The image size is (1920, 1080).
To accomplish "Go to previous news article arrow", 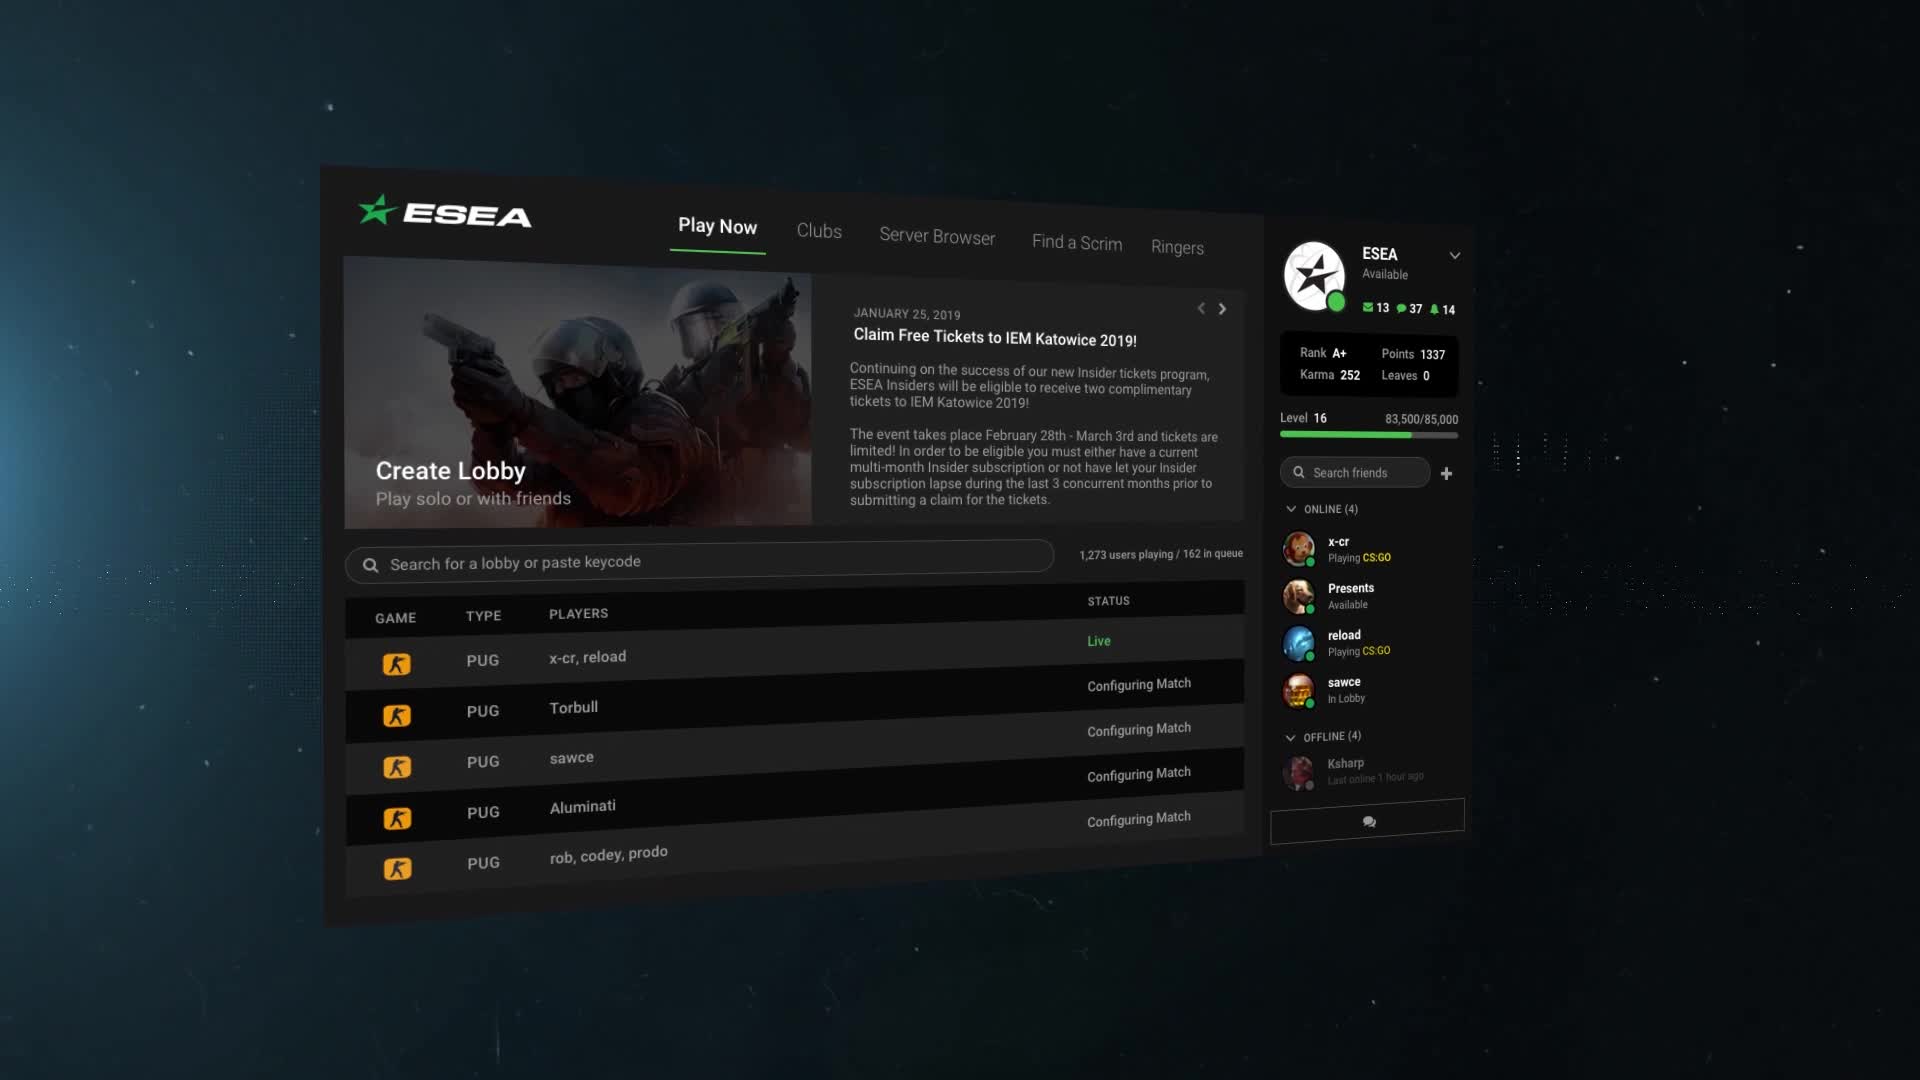I will tap(1201, 309).
